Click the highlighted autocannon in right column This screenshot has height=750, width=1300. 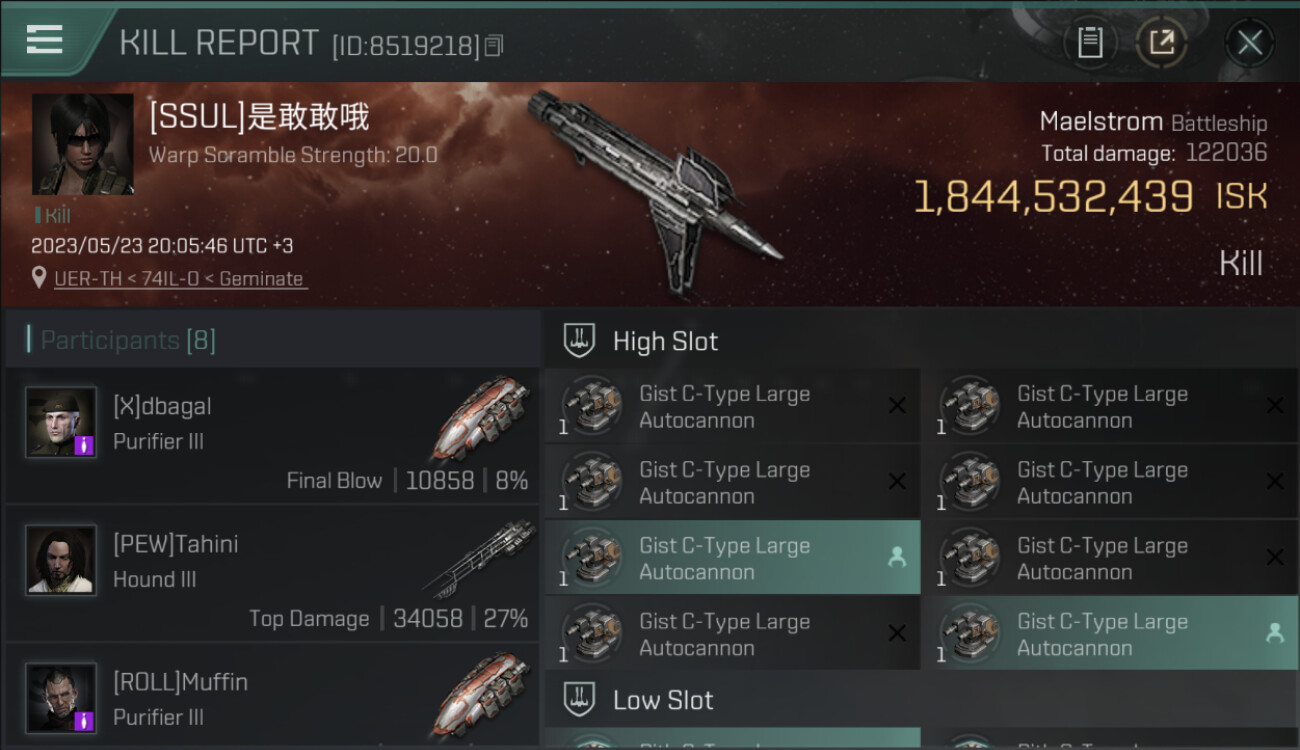point(1110,634)
